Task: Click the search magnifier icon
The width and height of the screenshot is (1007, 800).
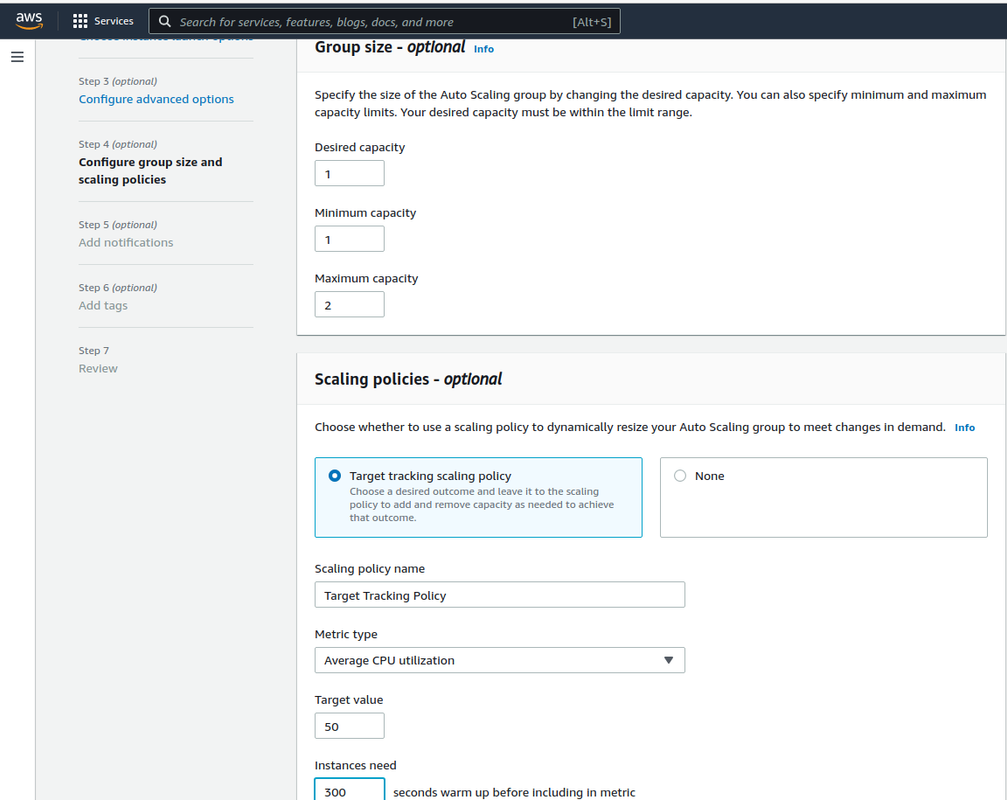Action: 165,21
